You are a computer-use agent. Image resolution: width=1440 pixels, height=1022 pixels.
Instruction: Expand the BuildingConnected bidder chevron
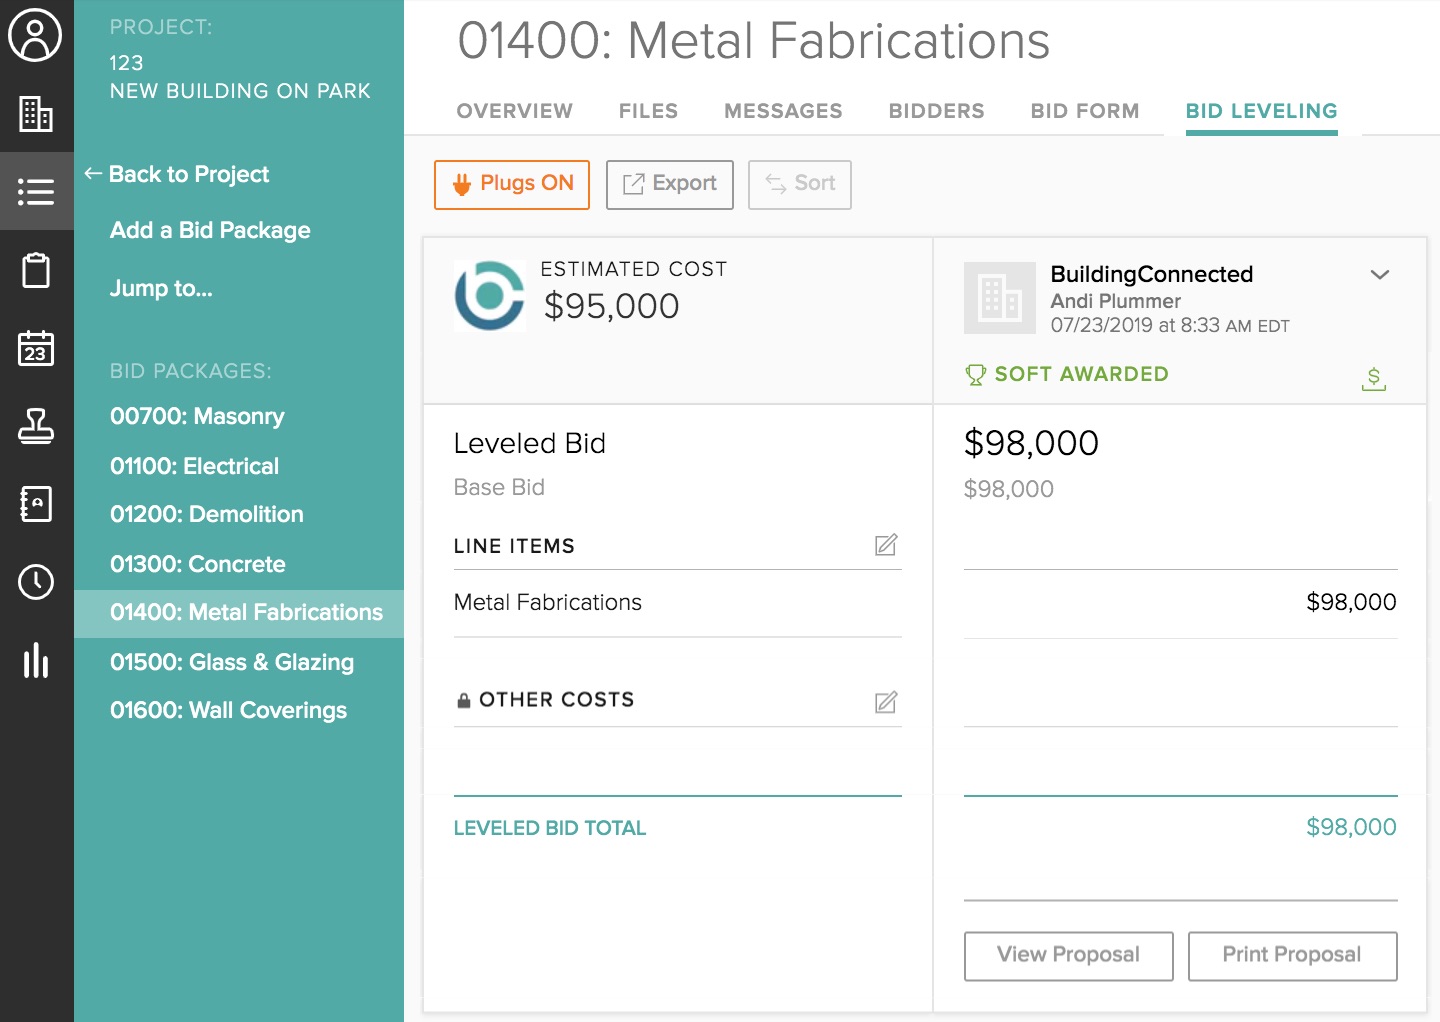click(1380, 275)
